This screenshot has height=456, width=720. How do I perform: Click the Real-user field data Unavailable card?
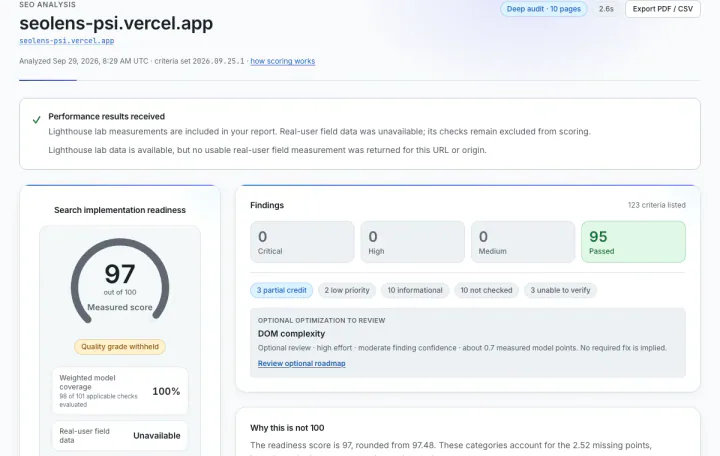click(x=120, y=435)
